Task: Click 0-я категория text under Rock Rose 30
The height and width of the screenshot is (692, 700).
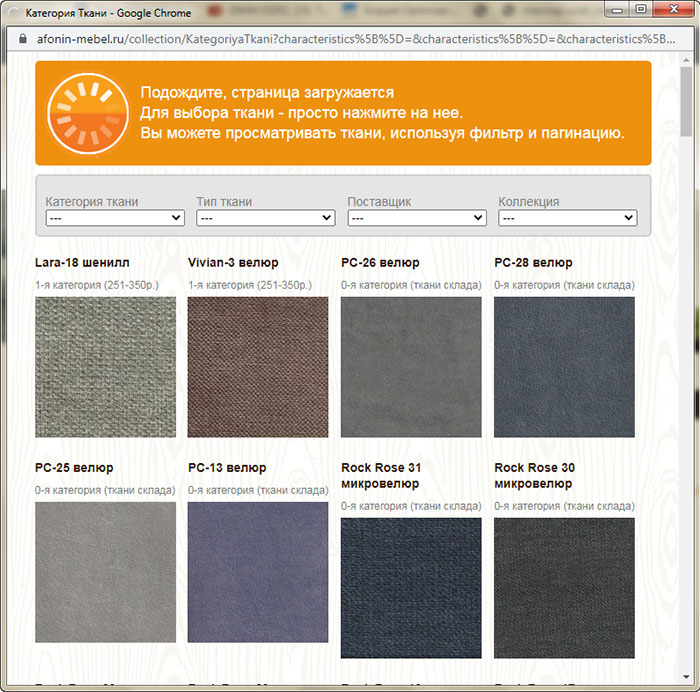Action: pos(564,506)
